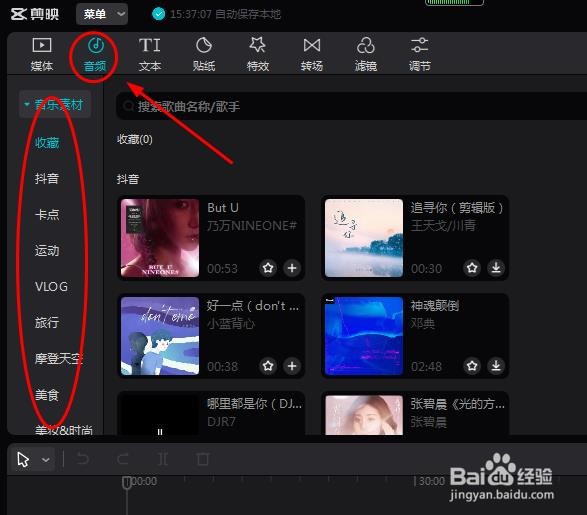Click the 剪映 app logo
Screen dimensions: 587x515
[34, 14]
